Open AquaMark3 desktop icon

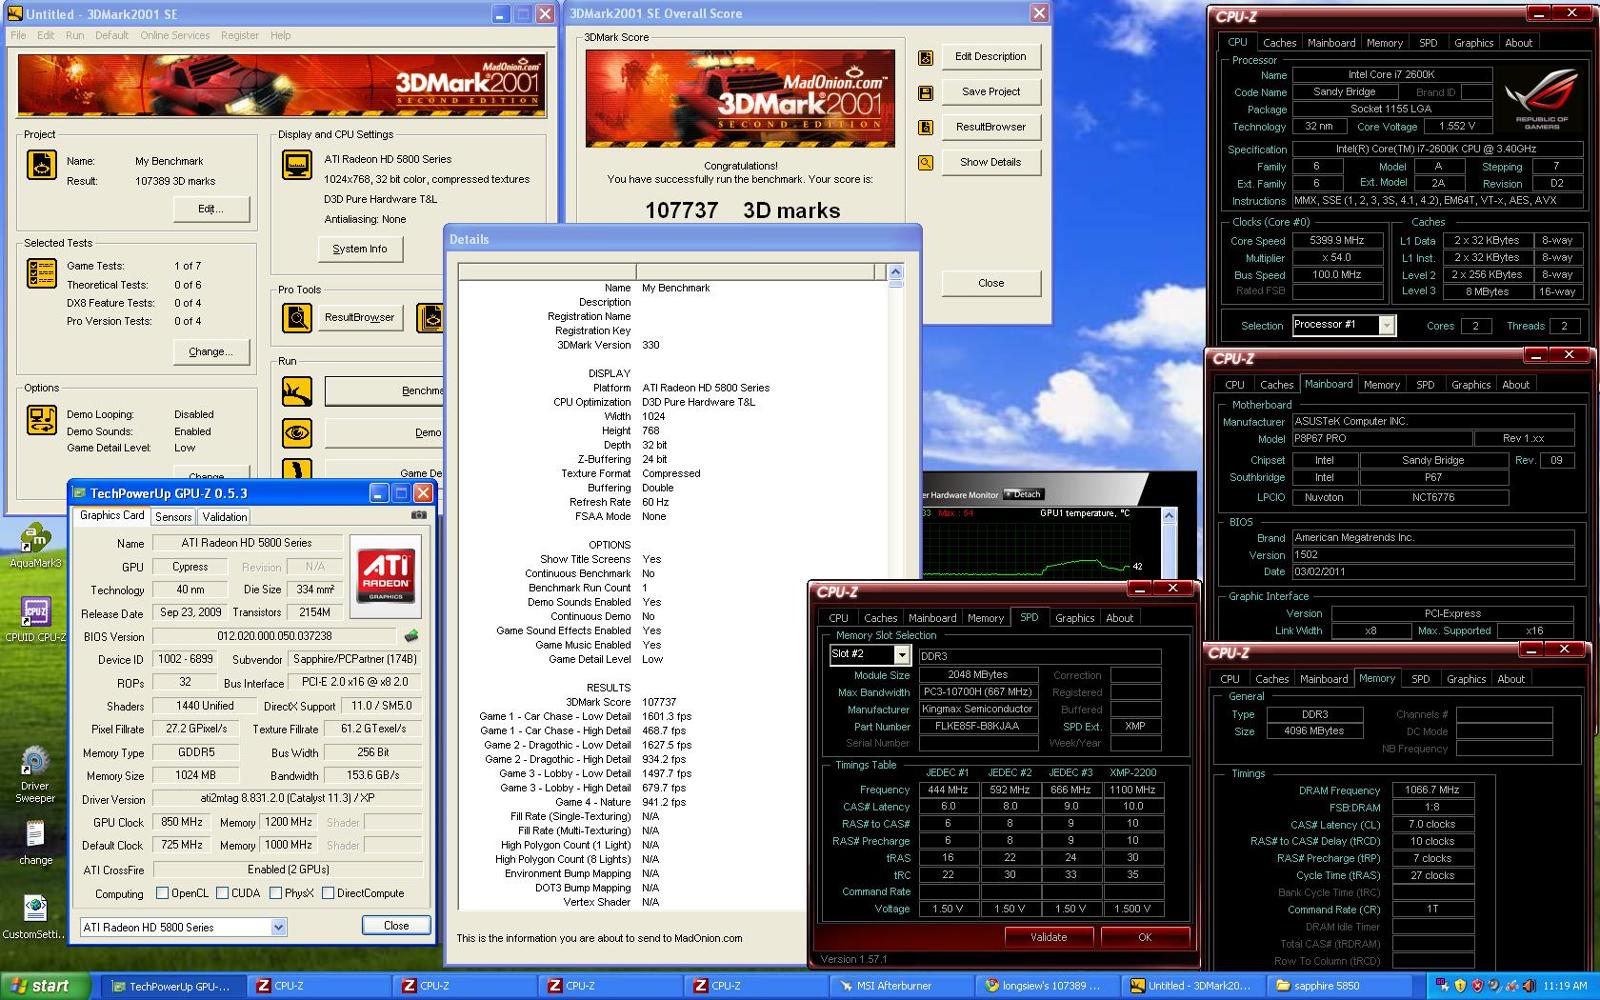coord(35,546)
